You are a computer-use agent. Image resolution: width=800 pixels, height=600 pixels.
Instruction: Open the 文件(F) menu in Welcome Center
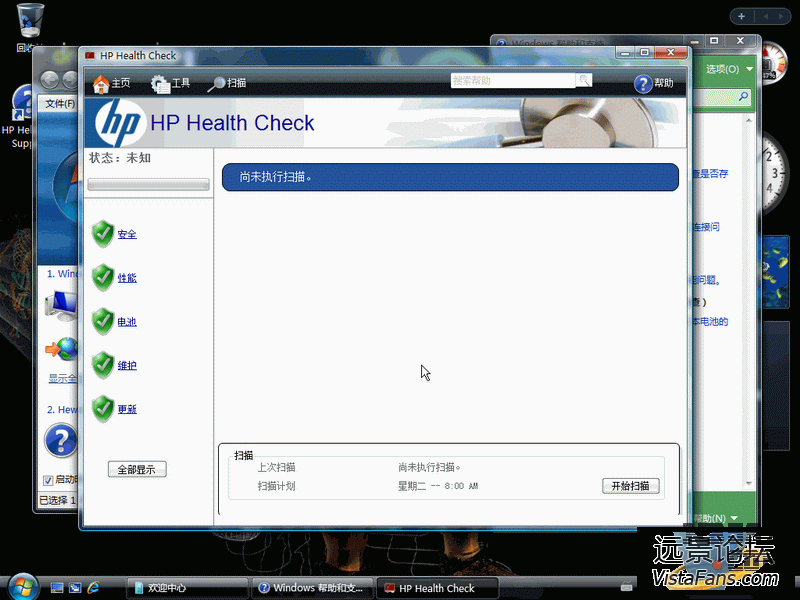[x=60, y=104]
